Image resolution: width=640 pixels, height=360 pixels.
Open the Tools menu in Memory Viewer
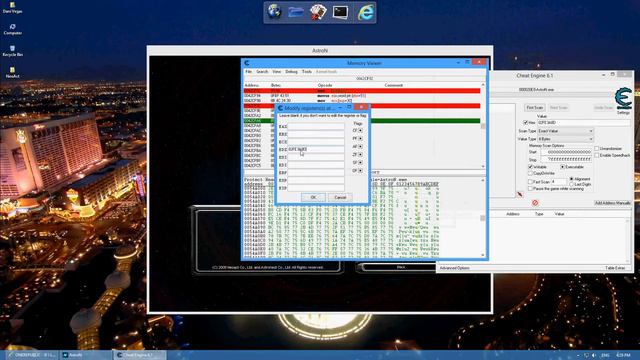coord(307,71)
